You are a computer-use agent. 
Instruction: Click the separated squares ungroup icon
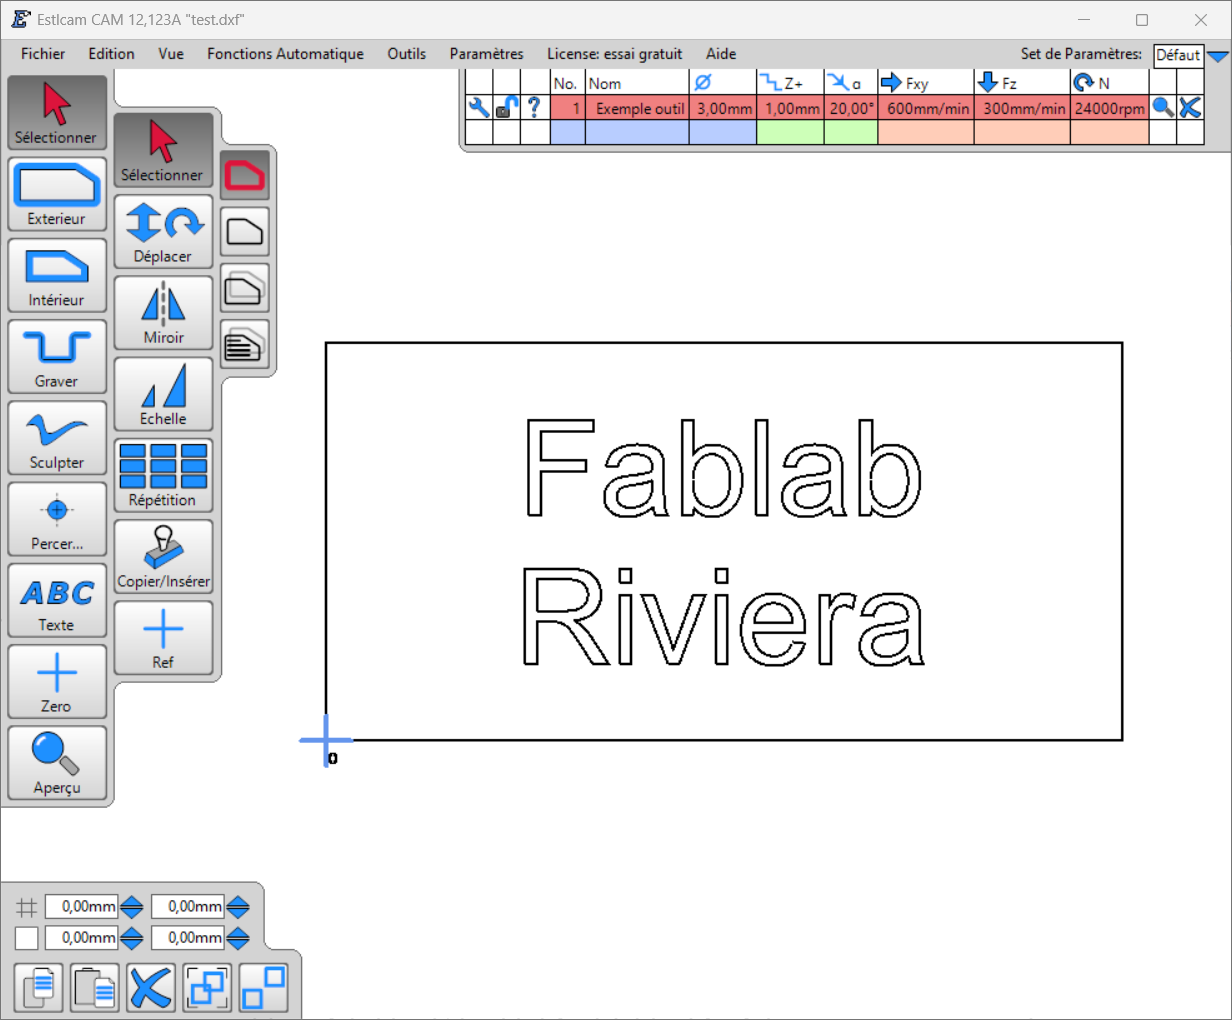[x=263, y=988]
